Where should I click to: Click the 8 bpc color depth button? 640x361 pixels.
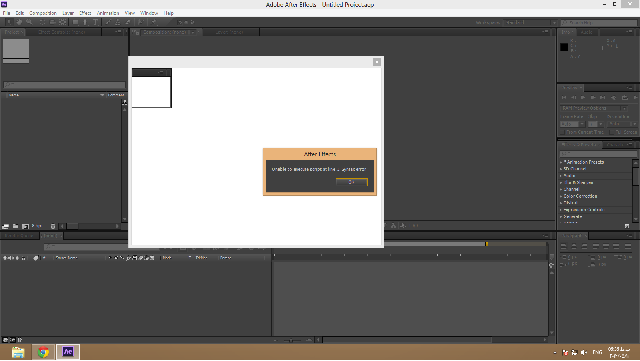tap(37, 226)
